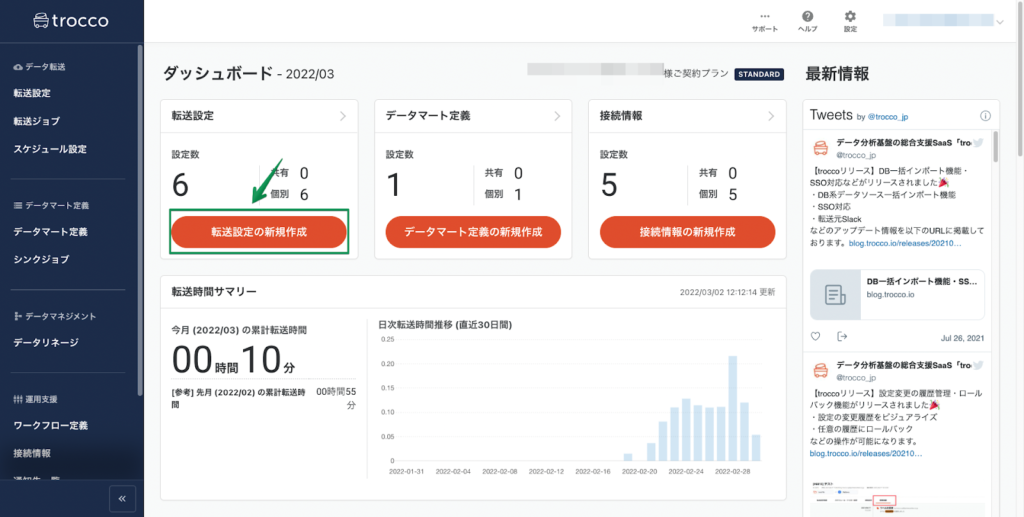
Task: Select スケジュール設定 in the sidebar
Action: [50, 149]
